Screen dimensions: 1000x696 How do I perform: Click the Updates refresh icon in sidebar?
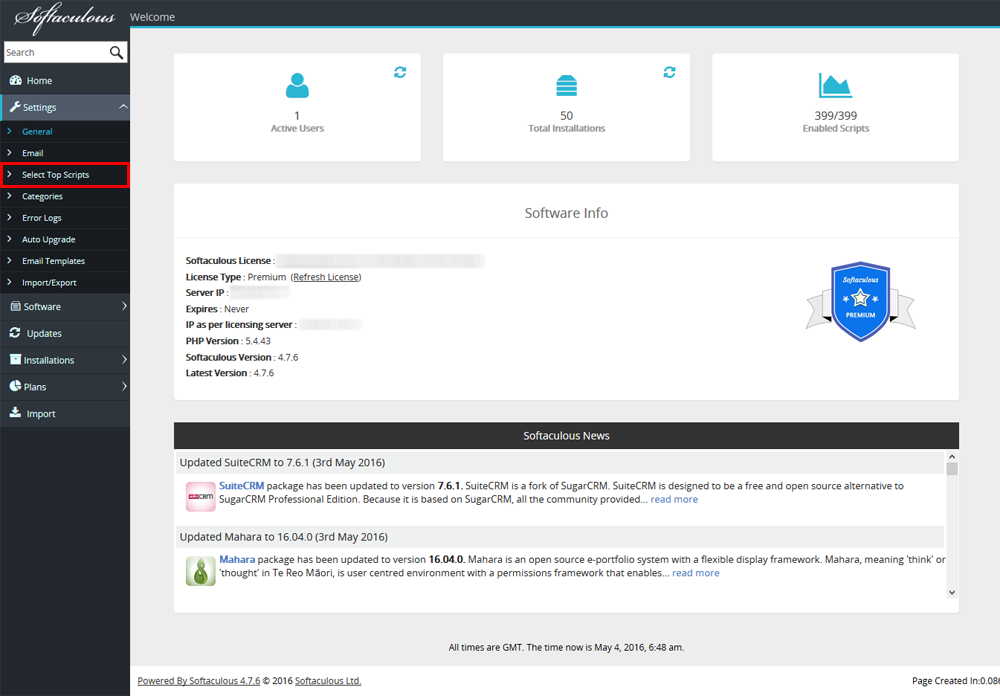[15, 333]
